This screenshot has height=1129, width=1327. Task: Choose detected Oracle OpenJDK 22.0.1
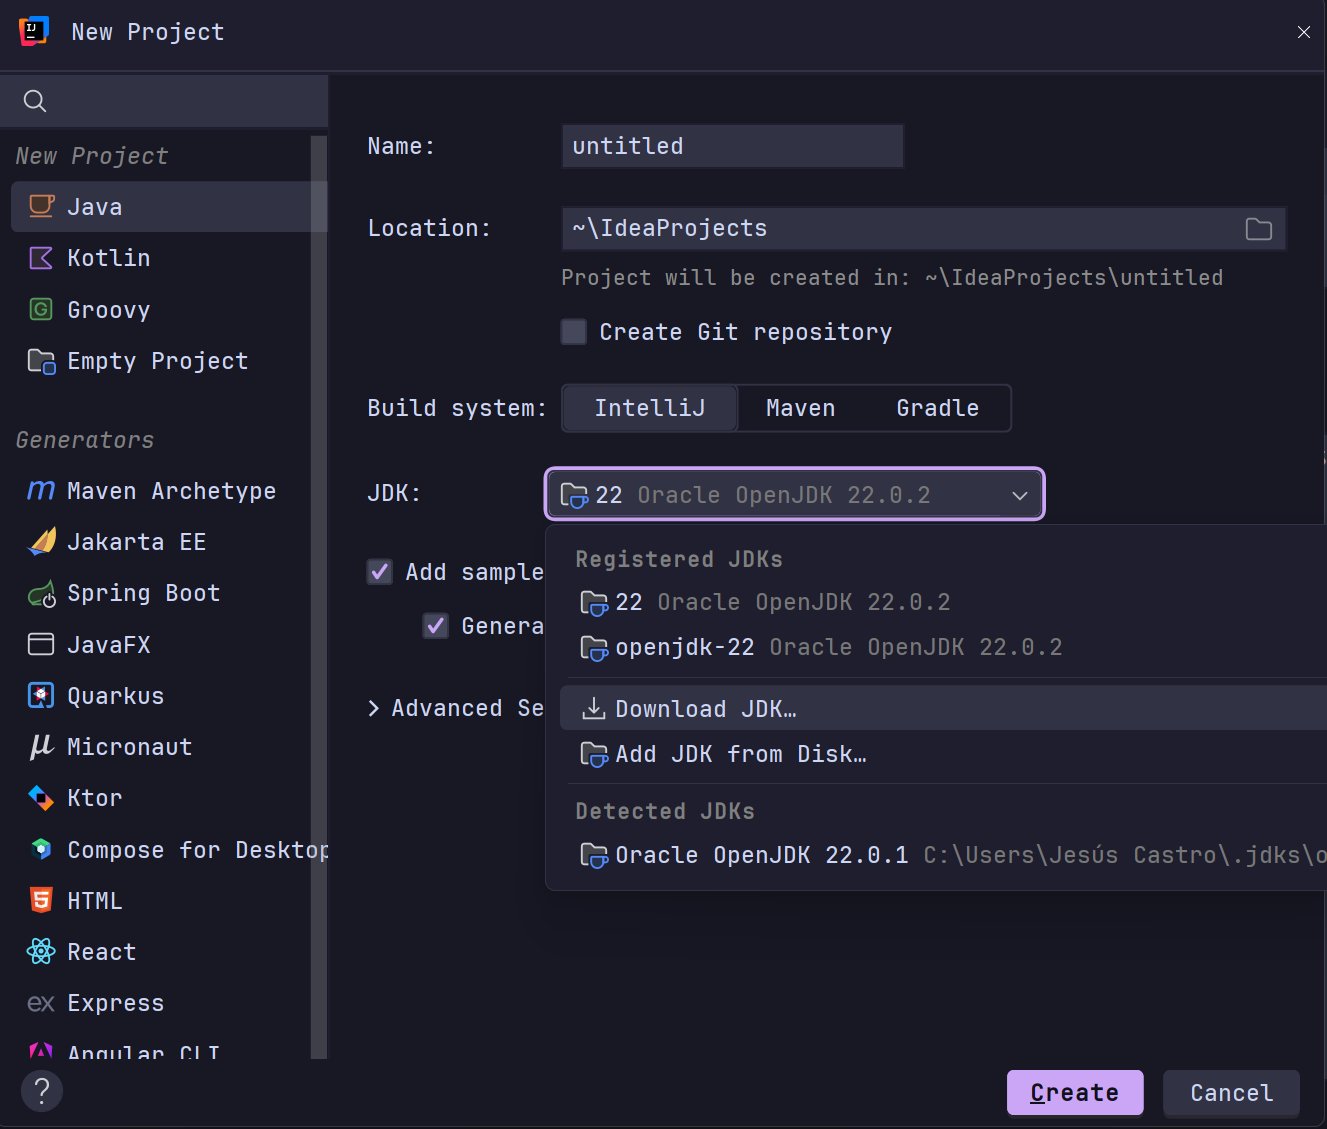coord(943,855)
